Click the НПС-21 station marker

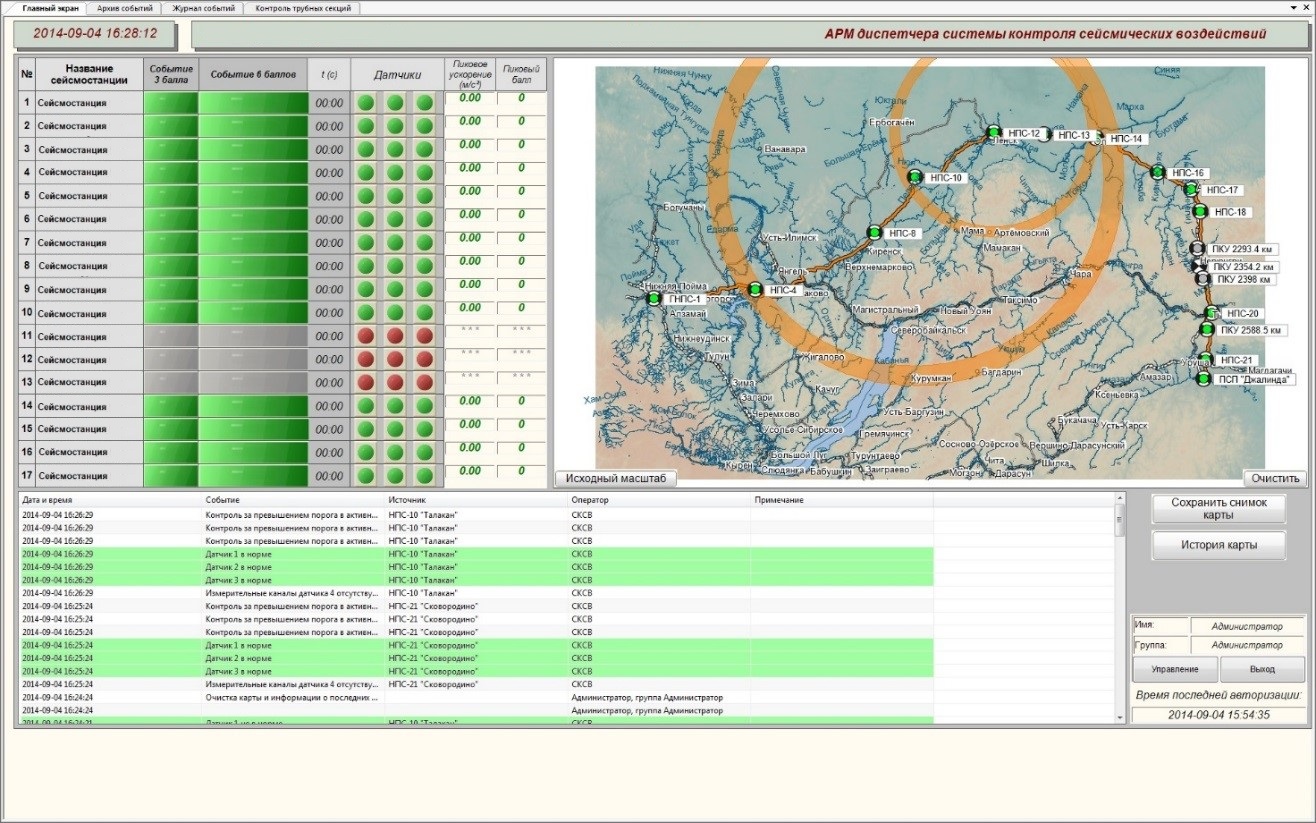pos(1206,360)
